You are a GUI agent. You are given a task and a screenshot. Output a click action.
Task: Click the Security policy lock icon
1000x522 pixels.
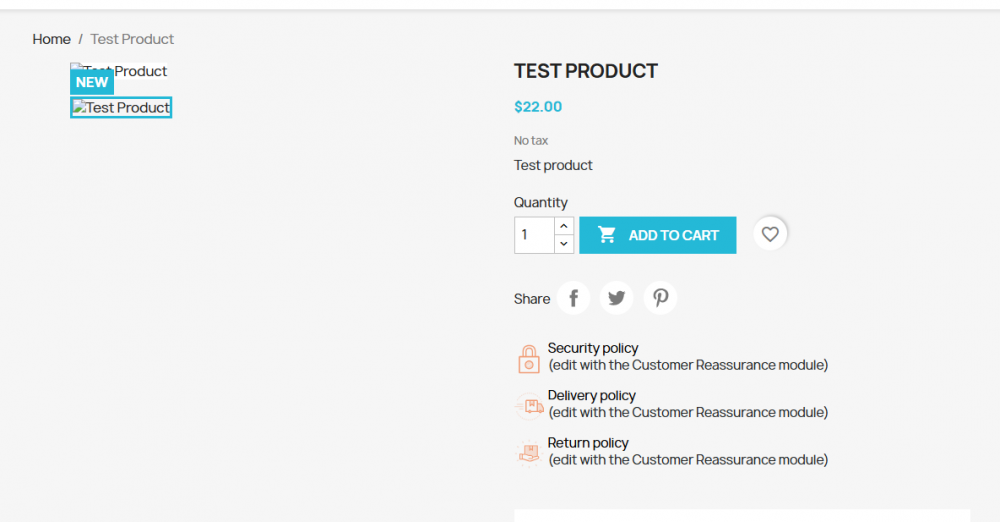[x=529, y=358]
